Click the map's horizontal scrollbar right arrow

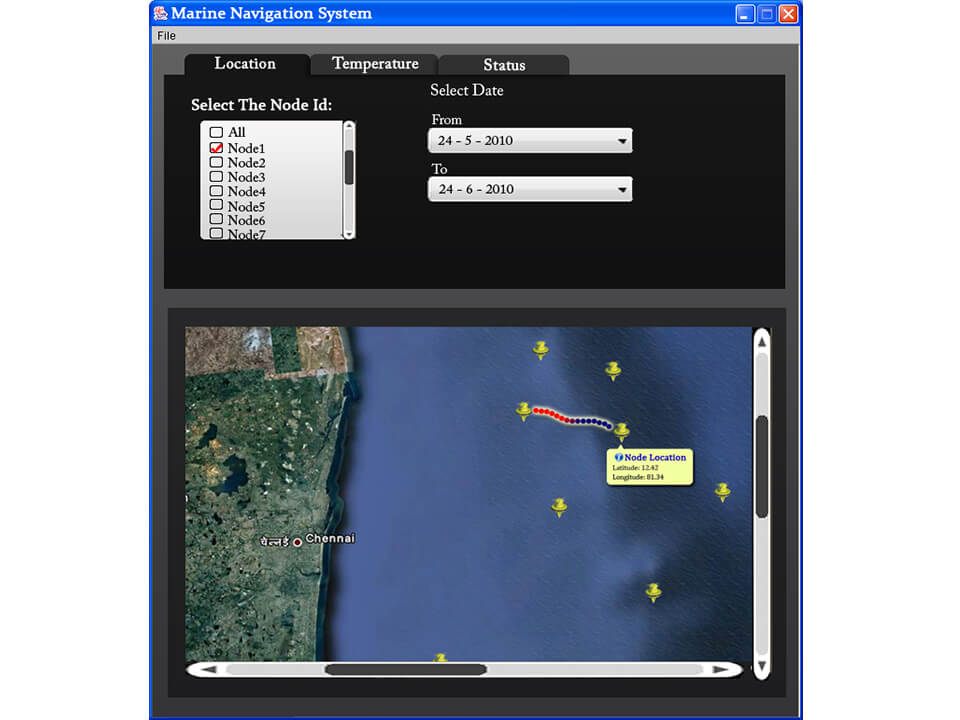[720, 669]
